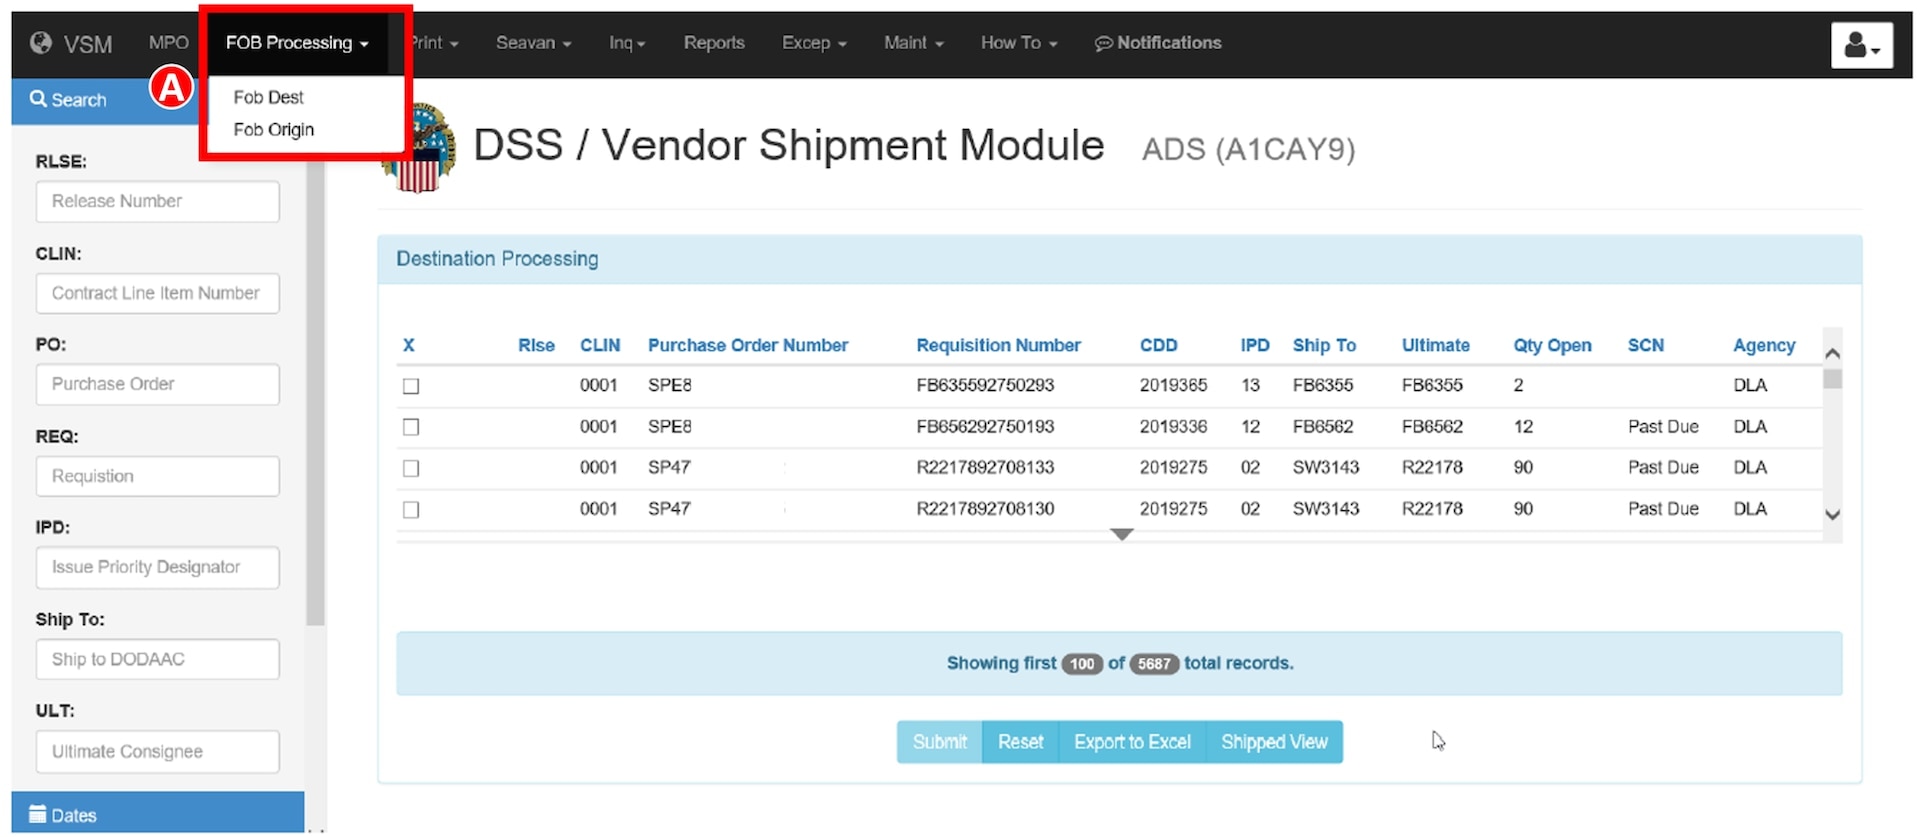Expand table with the down triangle handle
The height and width of the screenshot is (837, 1920).
[1122, 535]
